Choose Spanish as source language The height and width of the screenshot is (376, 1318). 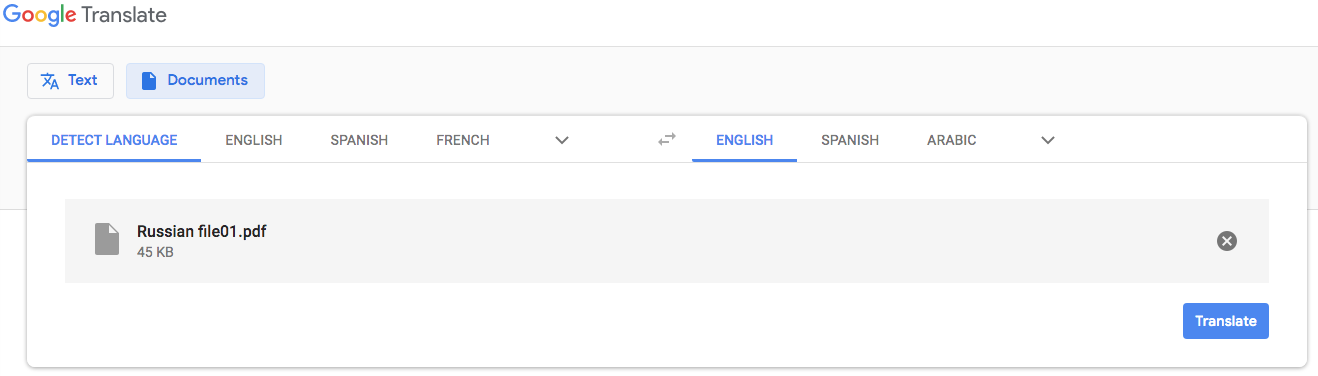point(359,140)
